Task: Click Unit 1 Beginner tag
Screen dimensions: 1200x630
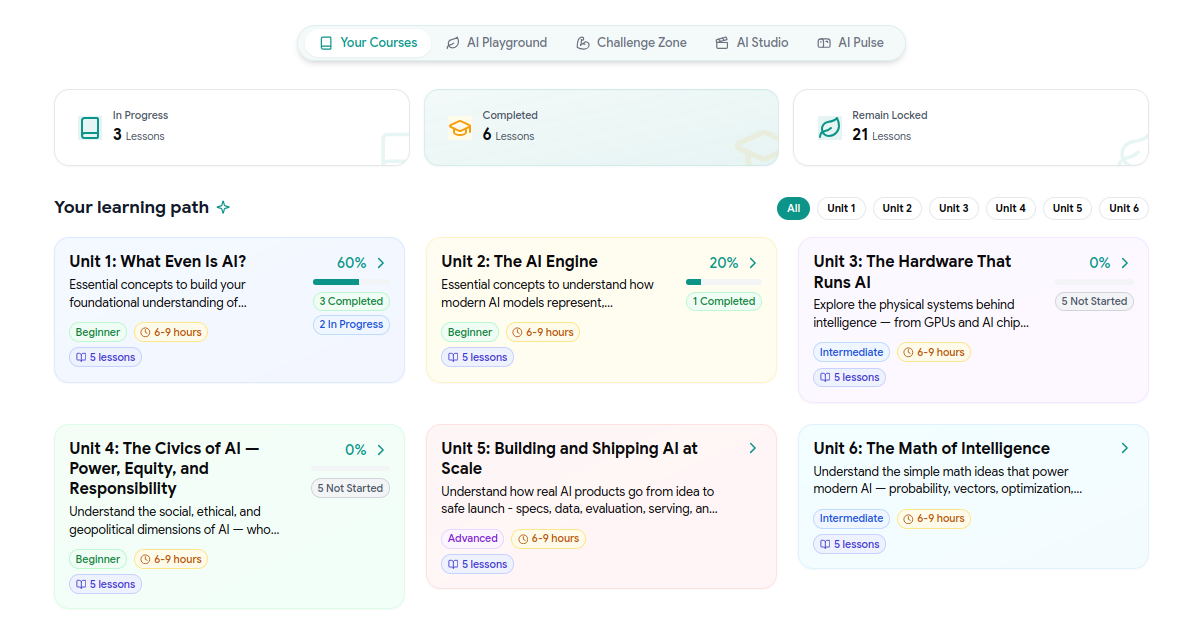Action: [98, 332]
